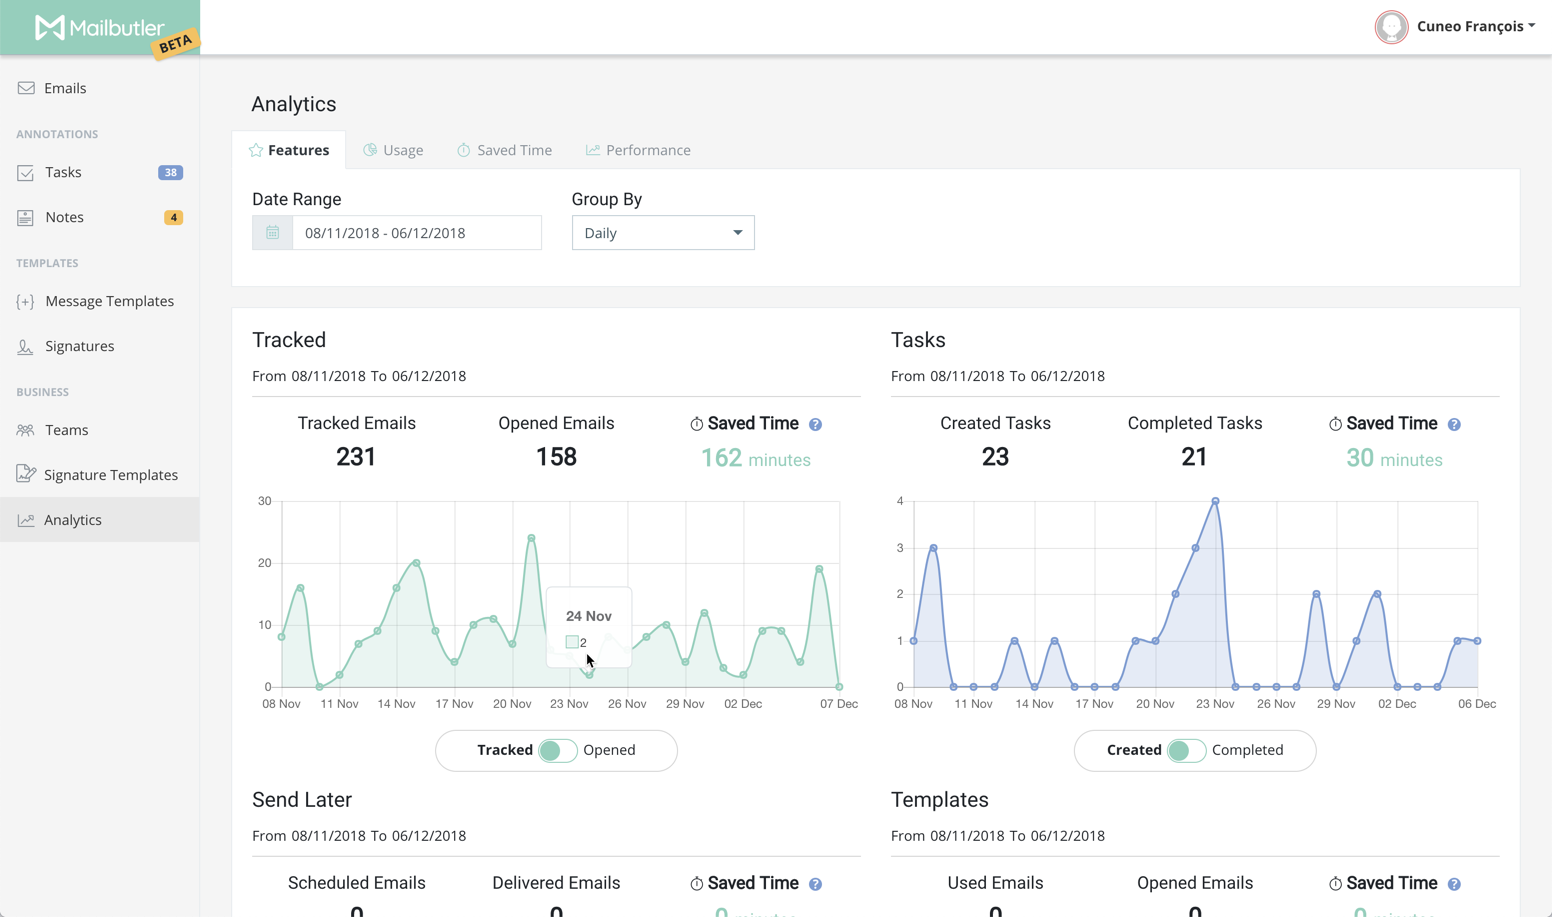The image size is (1552, 917).
Task: Open Cuneo François user menu
Action: point(1475,26)
